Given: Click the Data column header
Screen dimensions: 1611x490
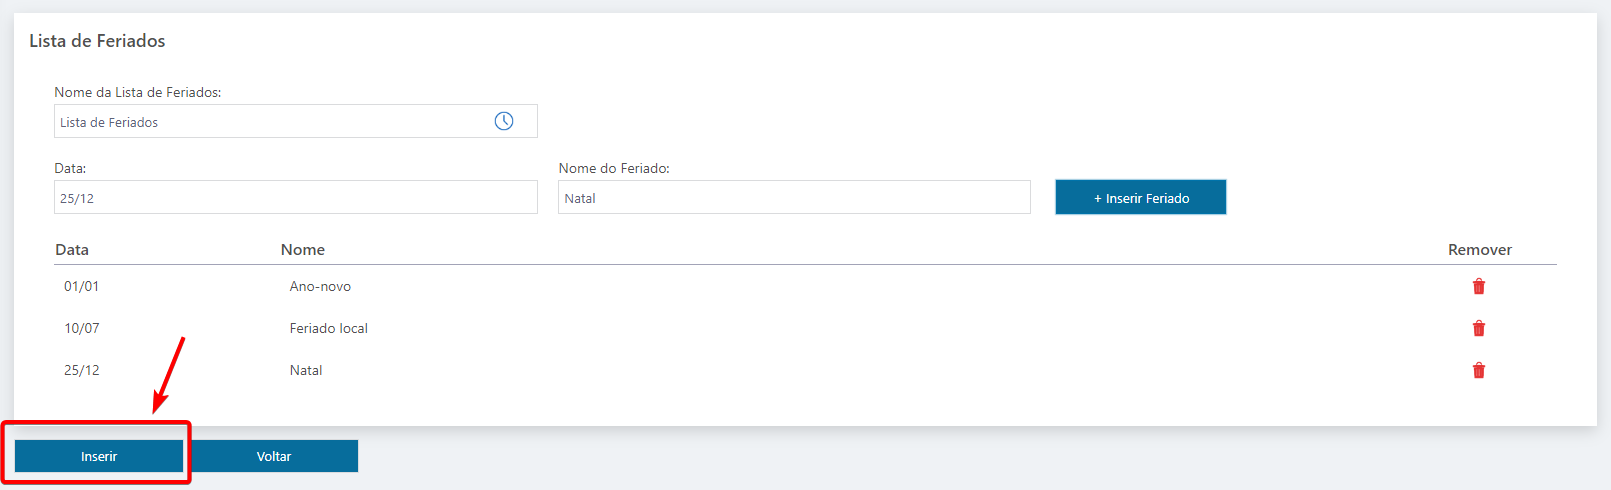Looking at the screenshot, I should point(72,250).
